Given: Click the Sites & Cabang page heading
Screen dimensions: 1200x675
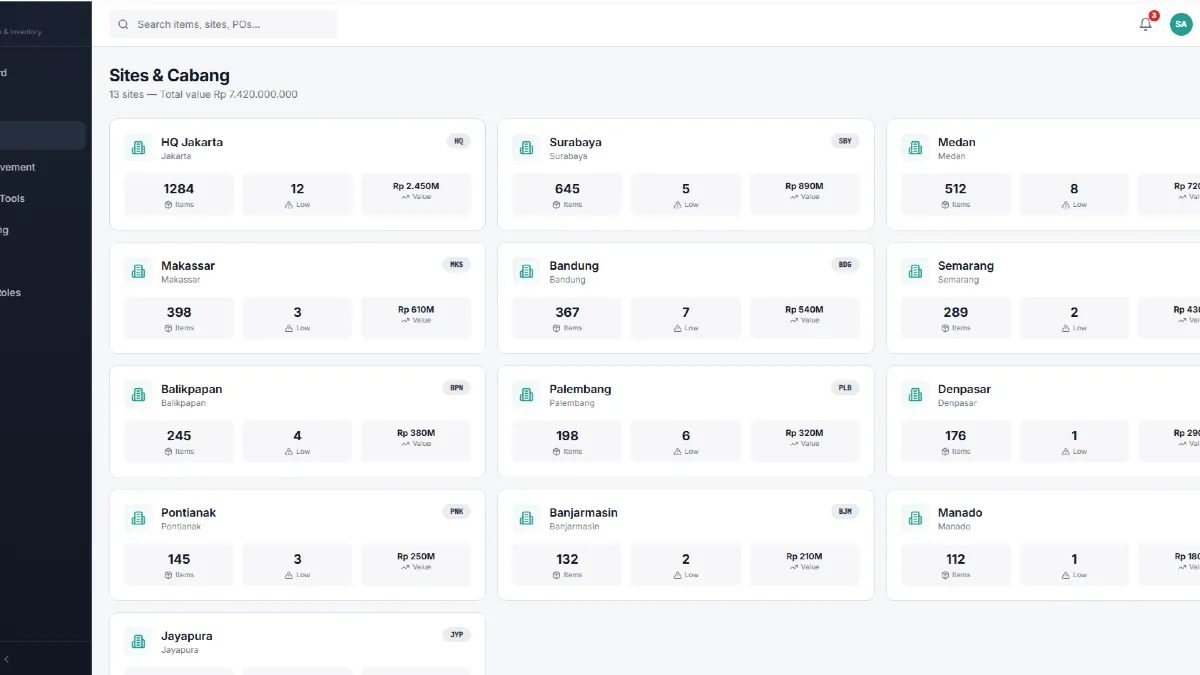Looking at the screenshot, I should pyautogui.click(x=170, y=75).
